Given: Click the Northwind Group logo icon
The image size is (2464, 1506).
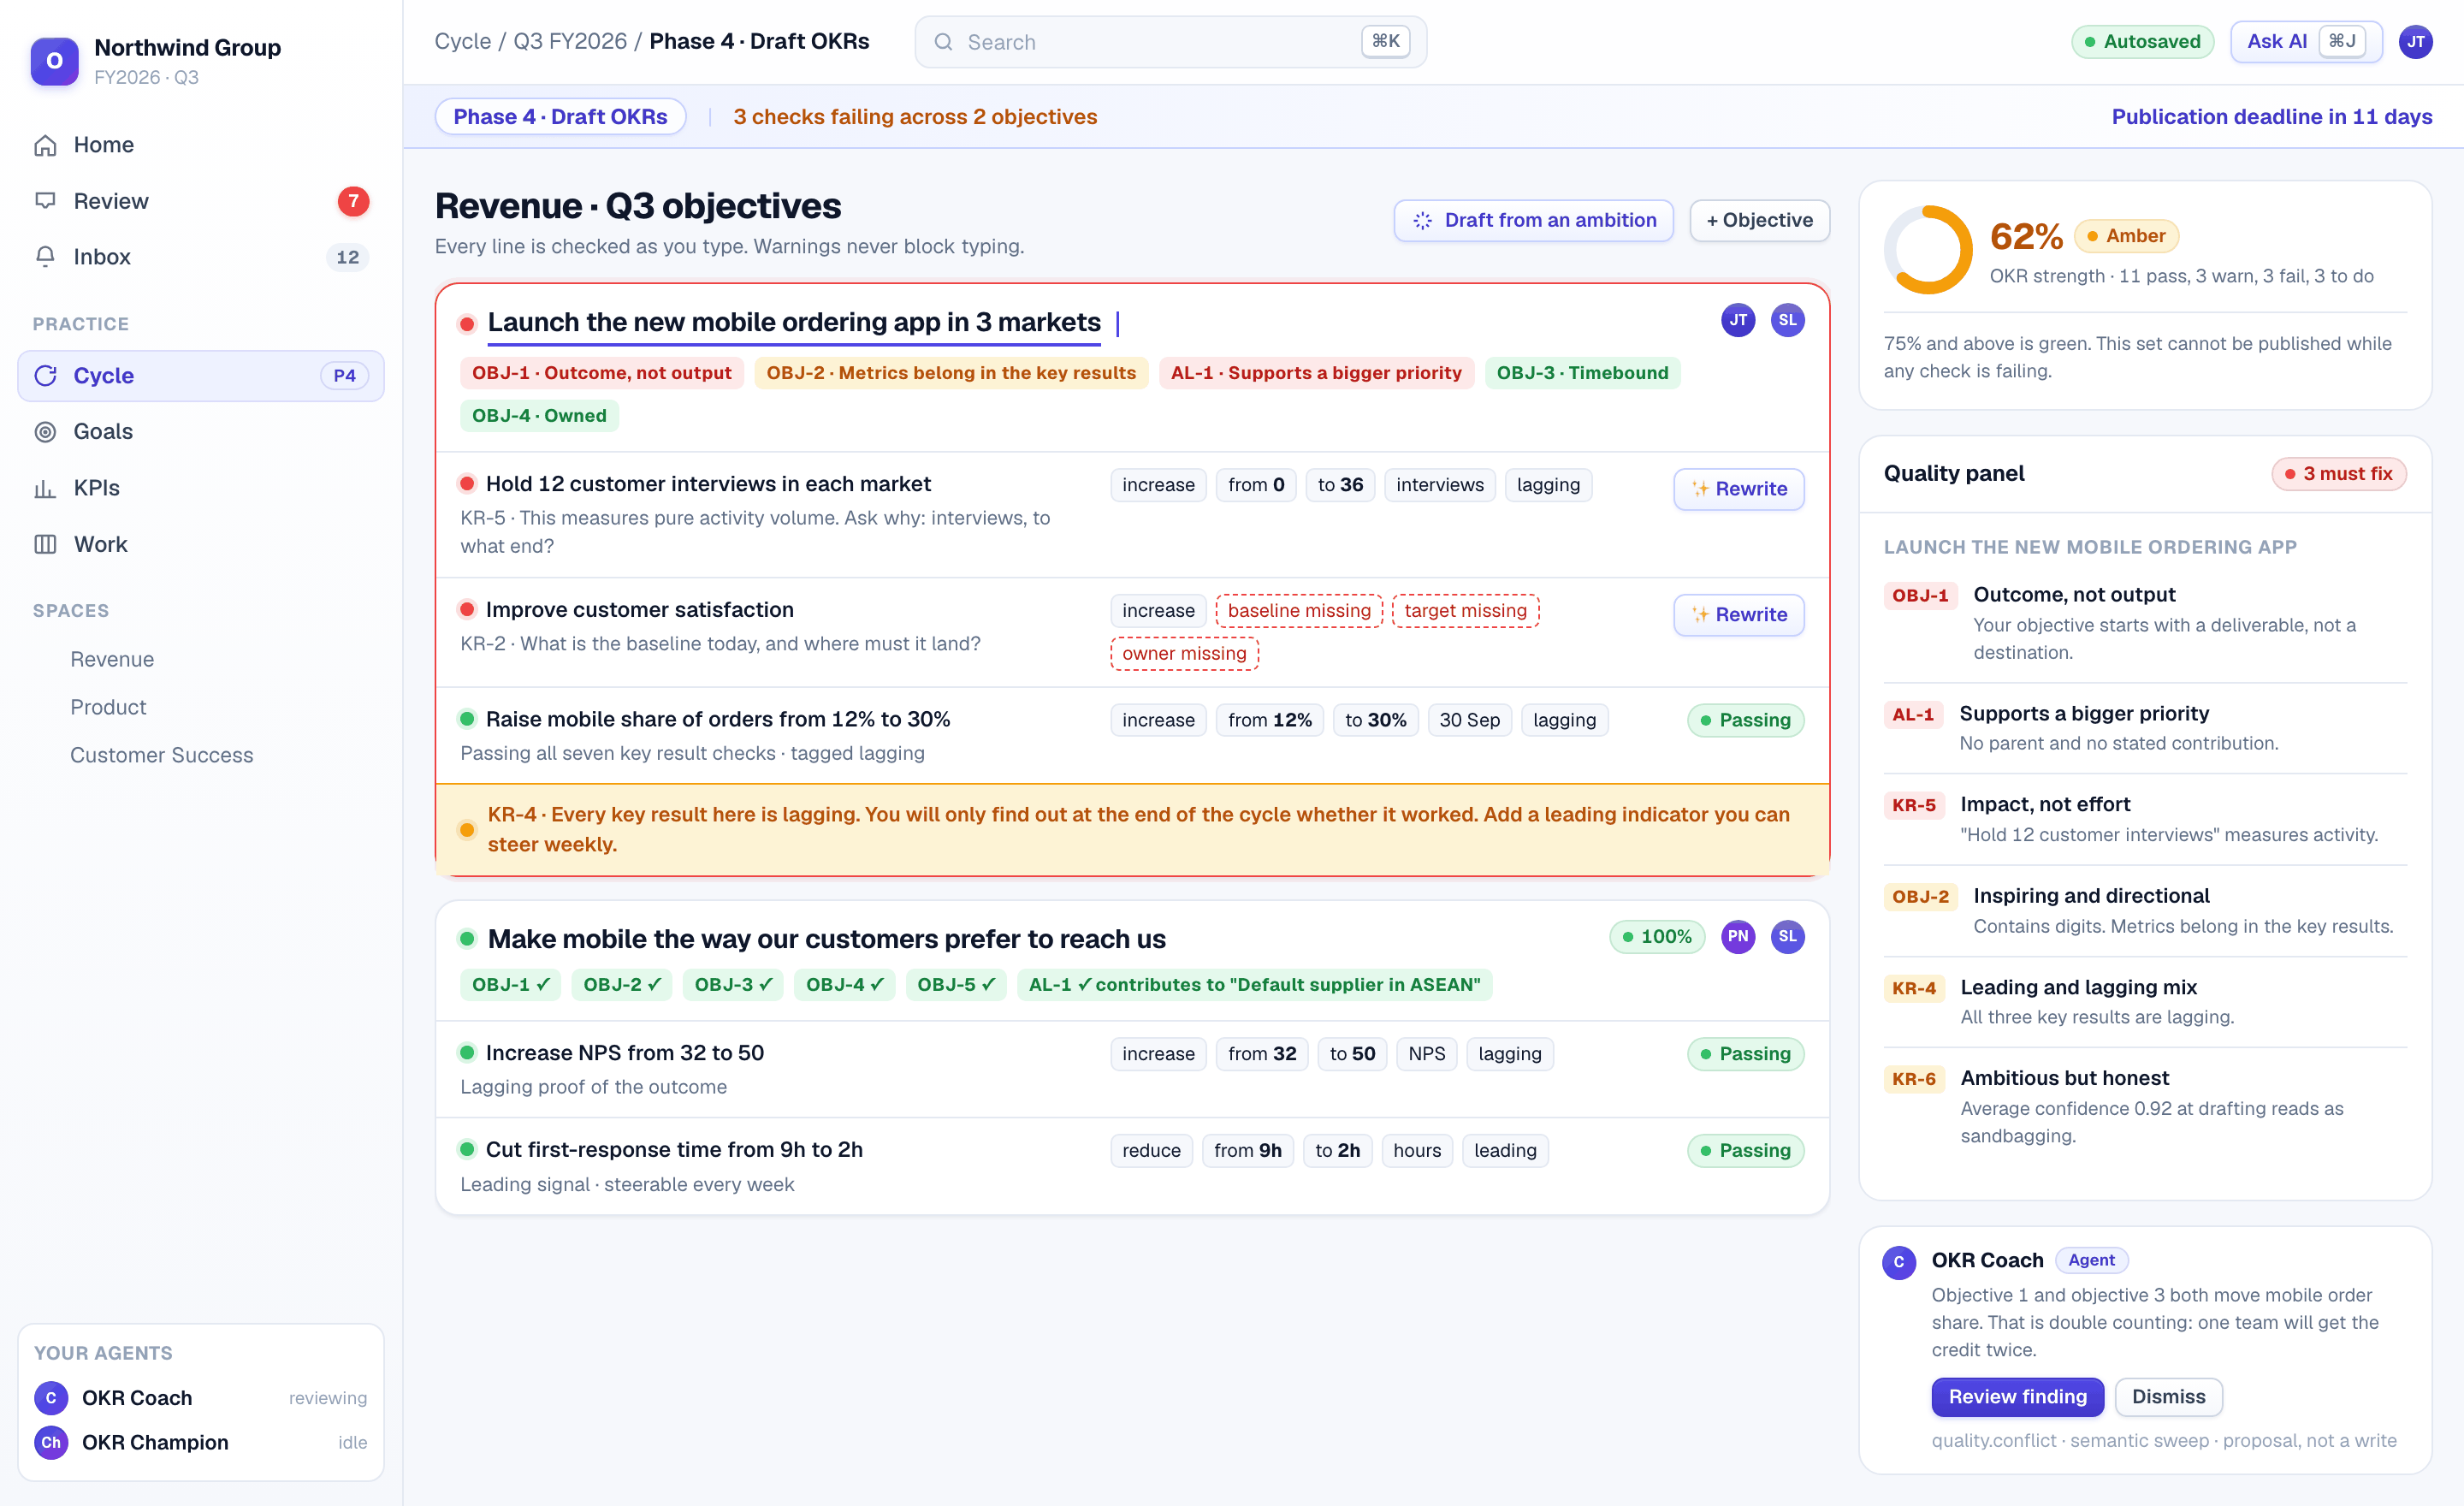Looking at the screenshot, I should click(x=54, y=61).
